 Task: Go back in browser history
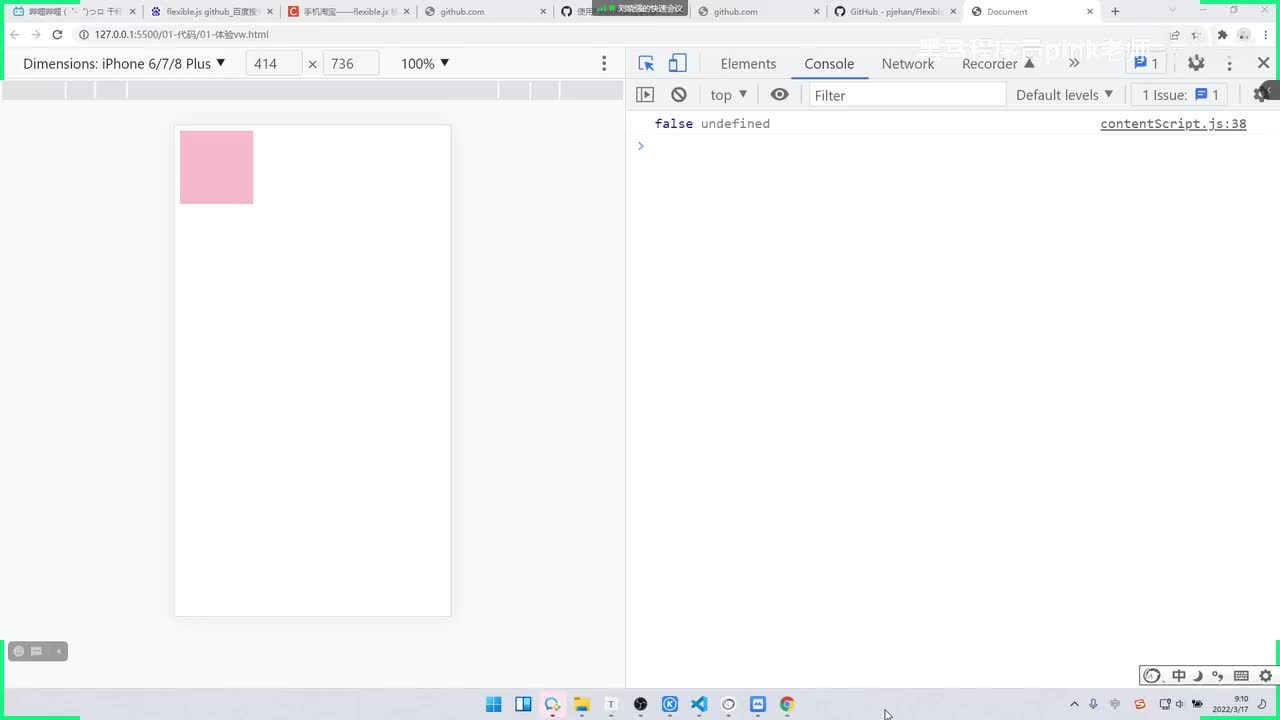point(14,34)
